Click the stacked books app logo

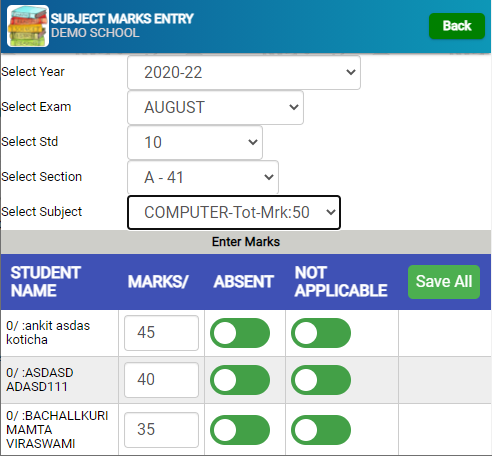[x=28, y=26]
